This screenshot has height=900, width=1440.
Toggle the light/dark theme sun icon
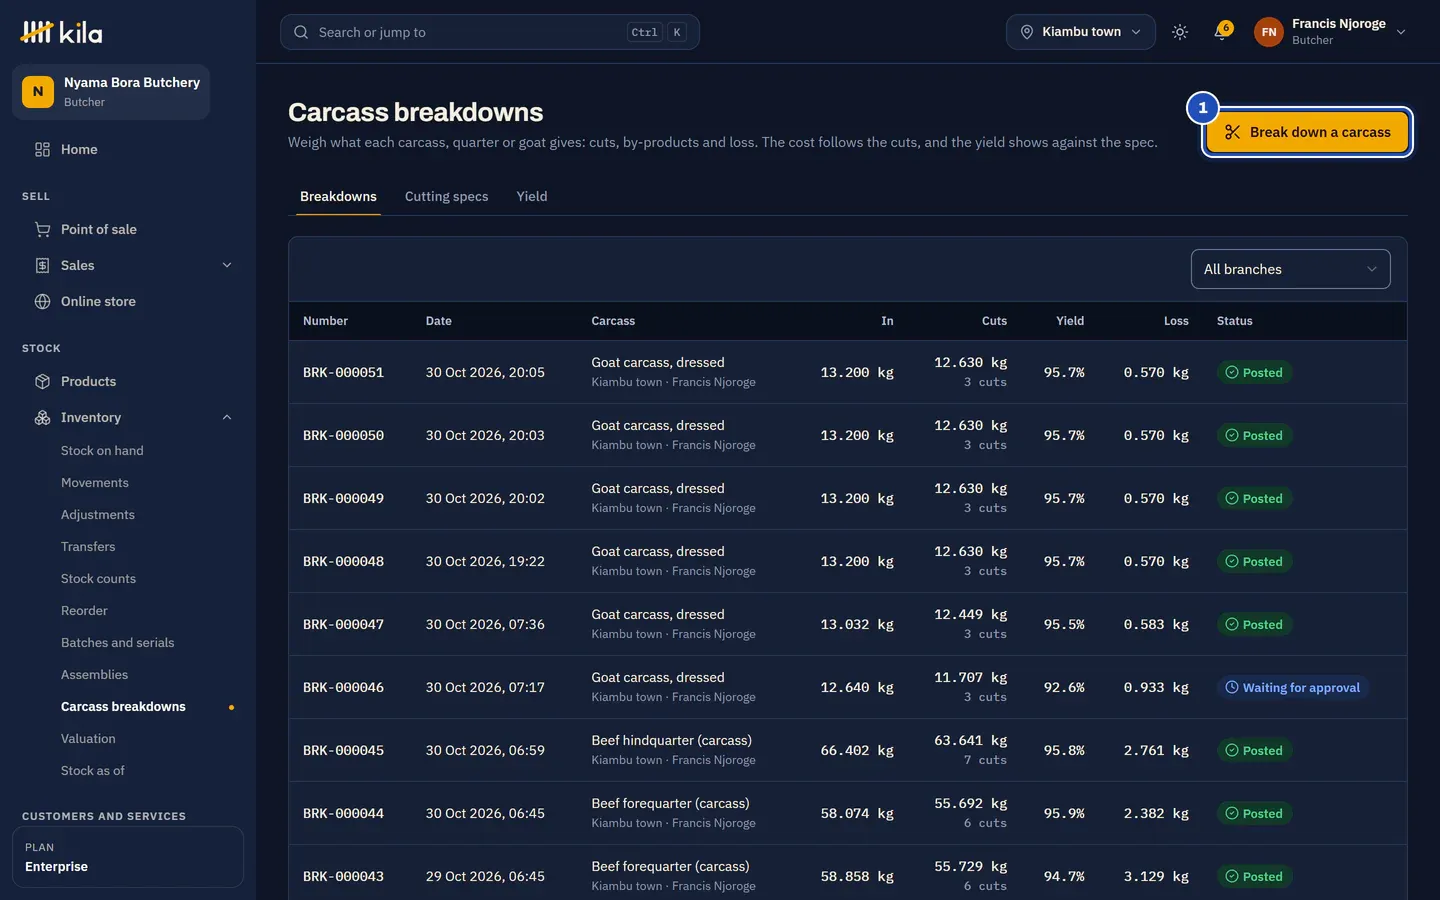point(1180,32)
